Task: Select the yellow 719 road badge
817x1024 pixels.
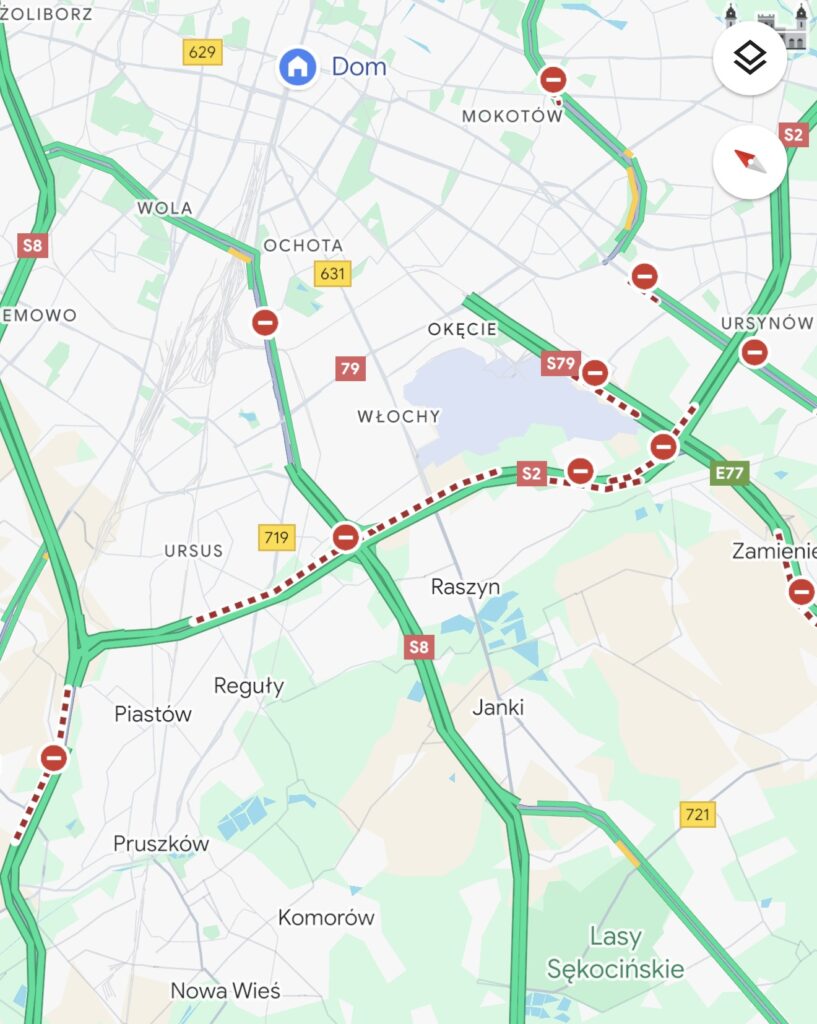Action: [276, 537]
